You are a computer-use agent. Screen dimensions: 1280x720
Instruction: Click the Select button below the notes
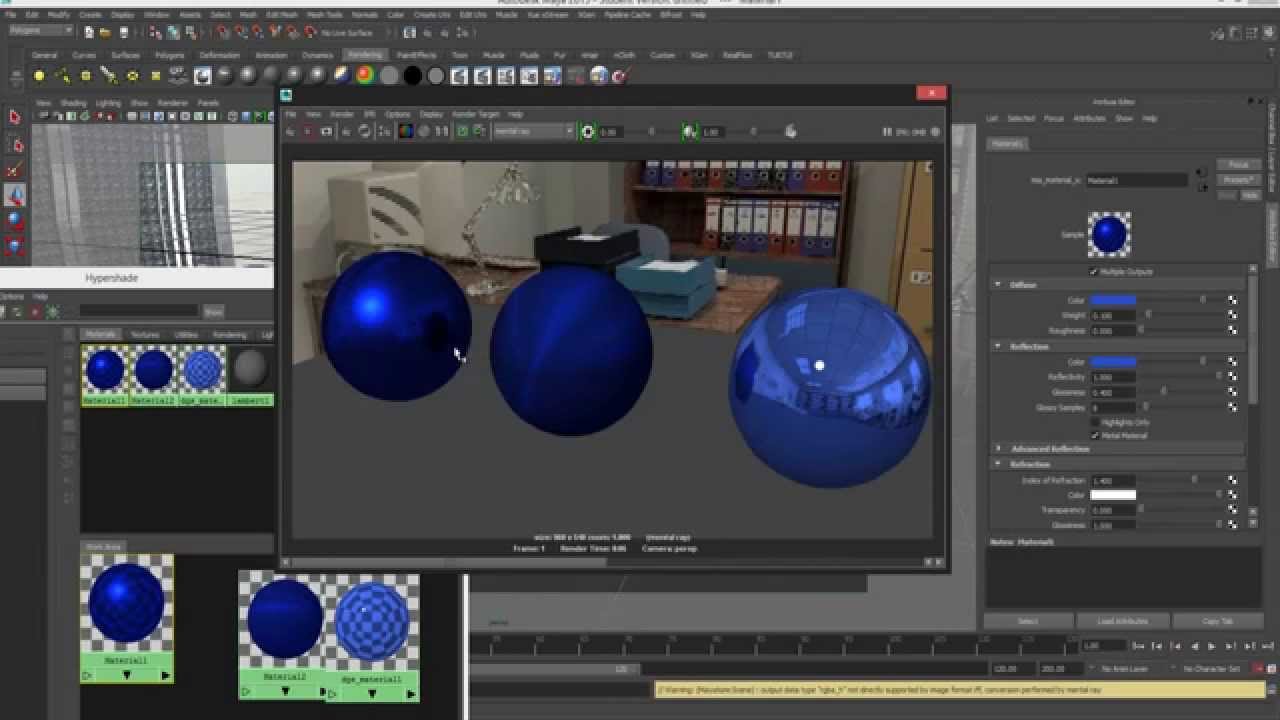coord(1028,621)
